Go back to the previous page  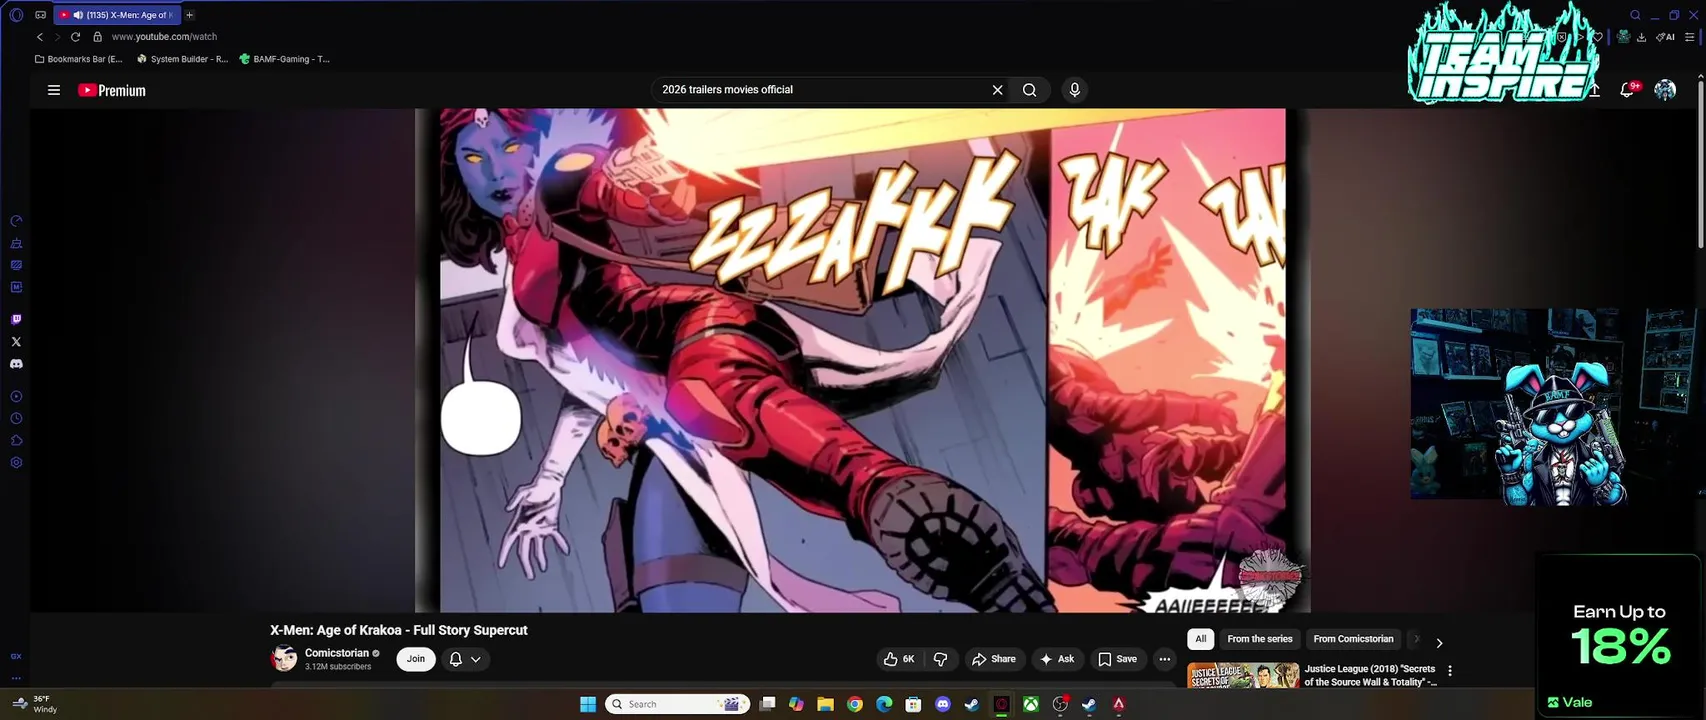[x=40, y=37]
